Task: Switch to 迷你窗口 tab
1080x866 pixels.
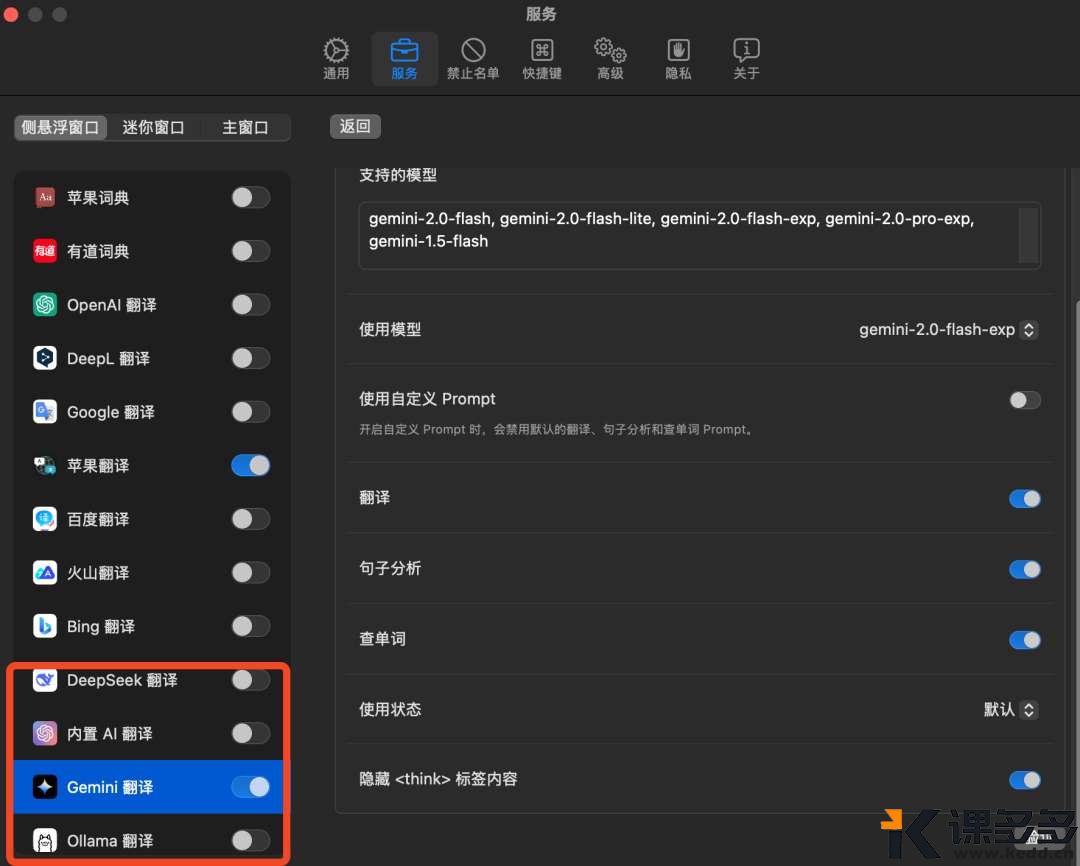Action: coord(154,127)
